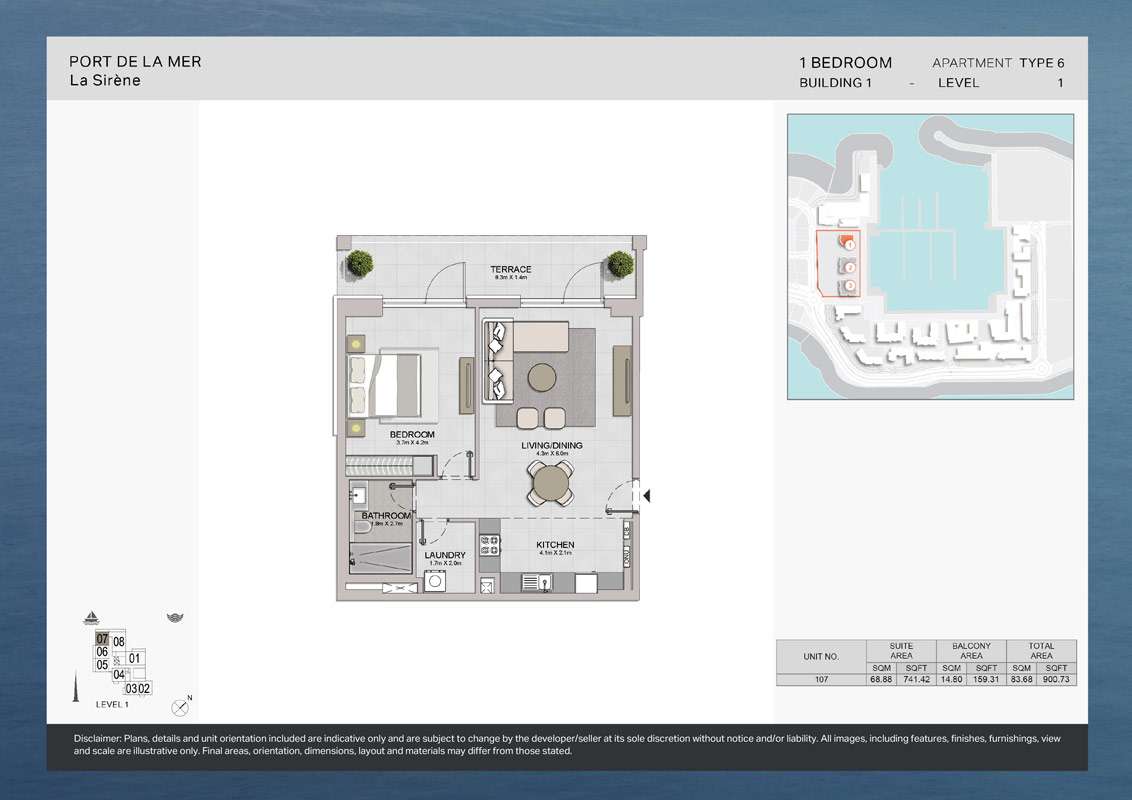Screen dimensions: 1132x800
Task: Select highlighted unit 07 in the key plan
Action: click(x=102, y=639)
